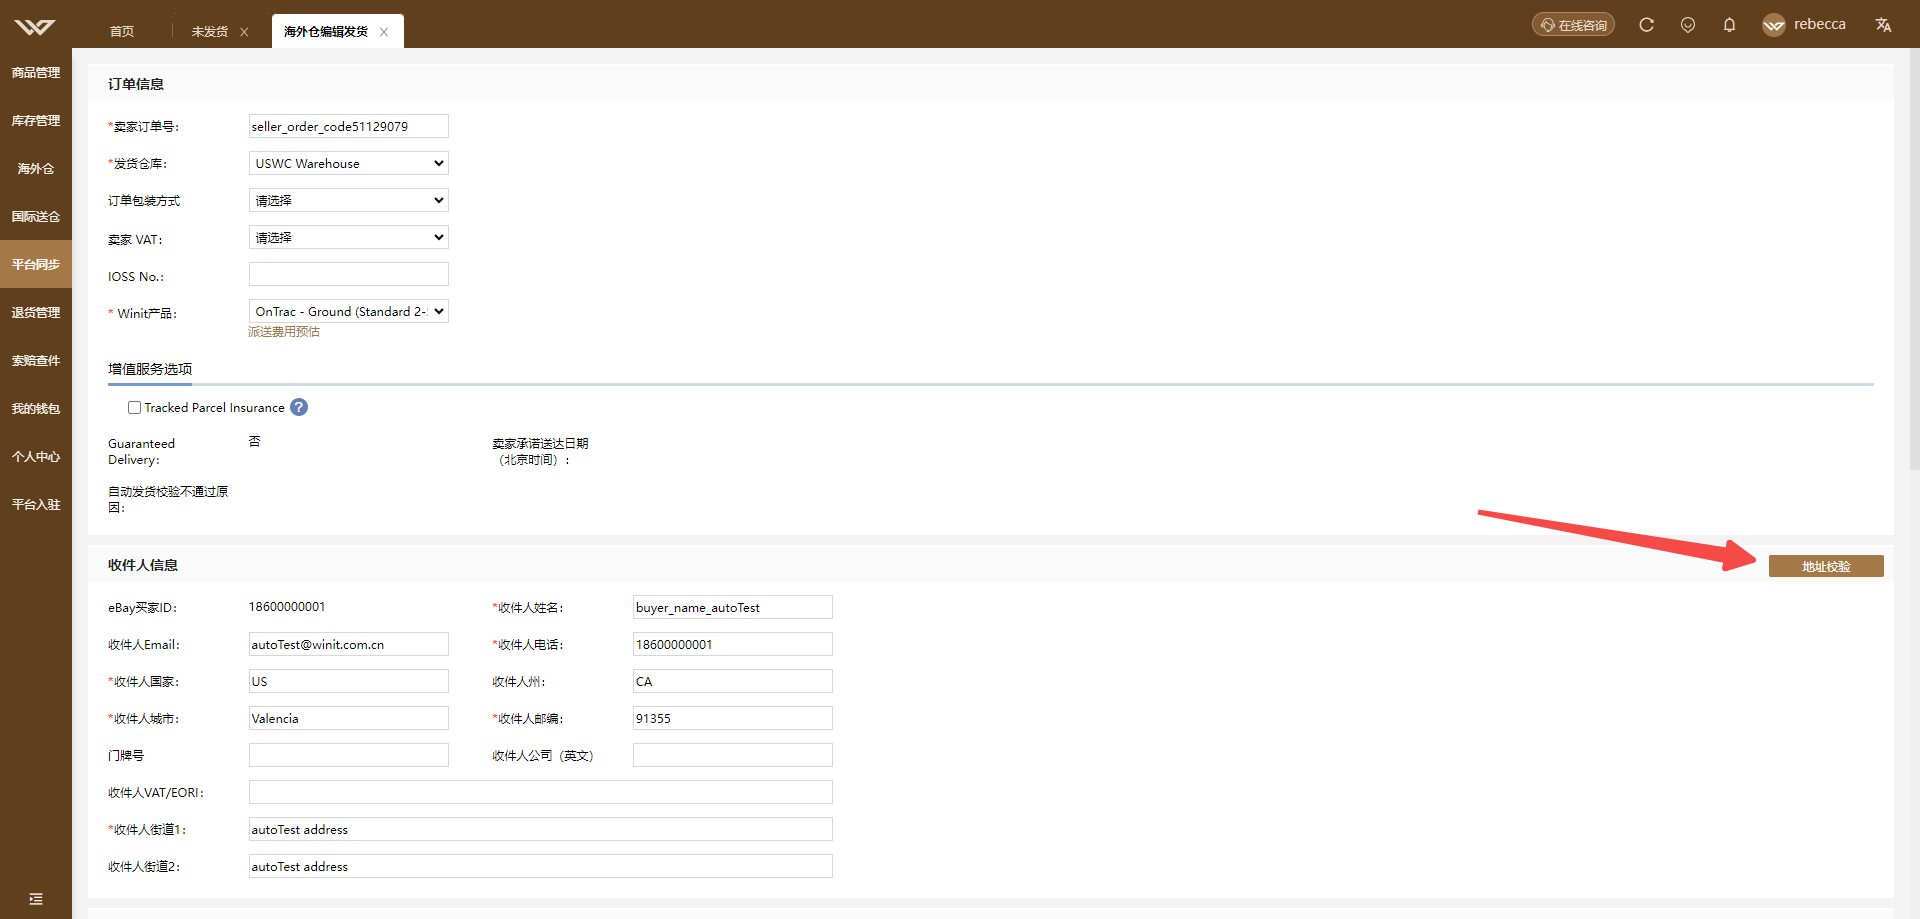Click the eBay买家ID value 18600000001
The image size is (1920, 919).
pyautogui.click(x=287, y=607)
